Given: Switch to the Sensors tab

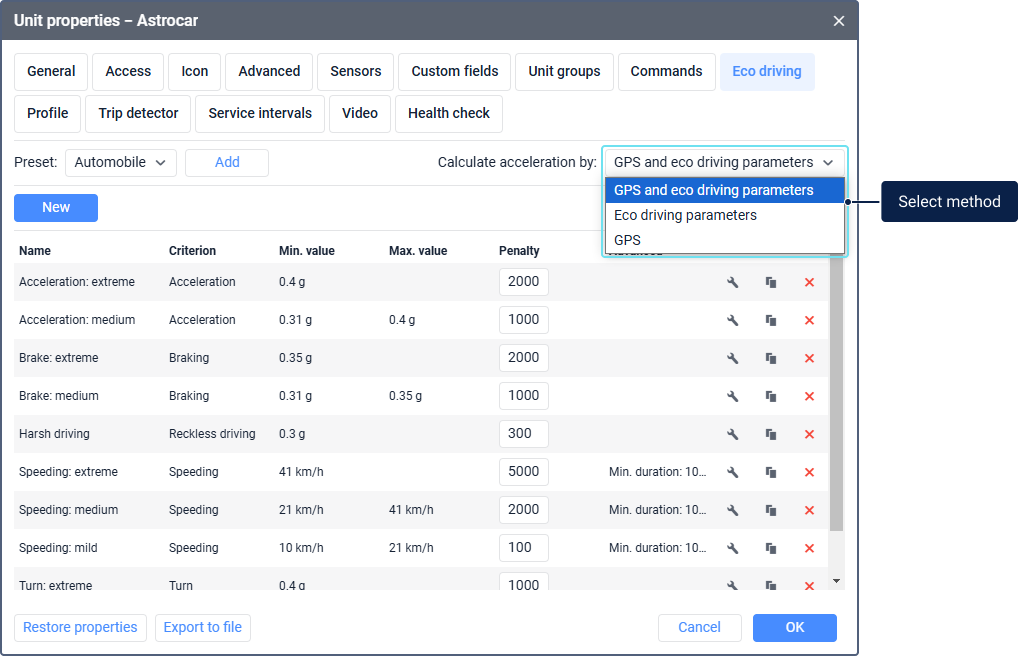Looking at the screenshot, I should coord(356,71).
